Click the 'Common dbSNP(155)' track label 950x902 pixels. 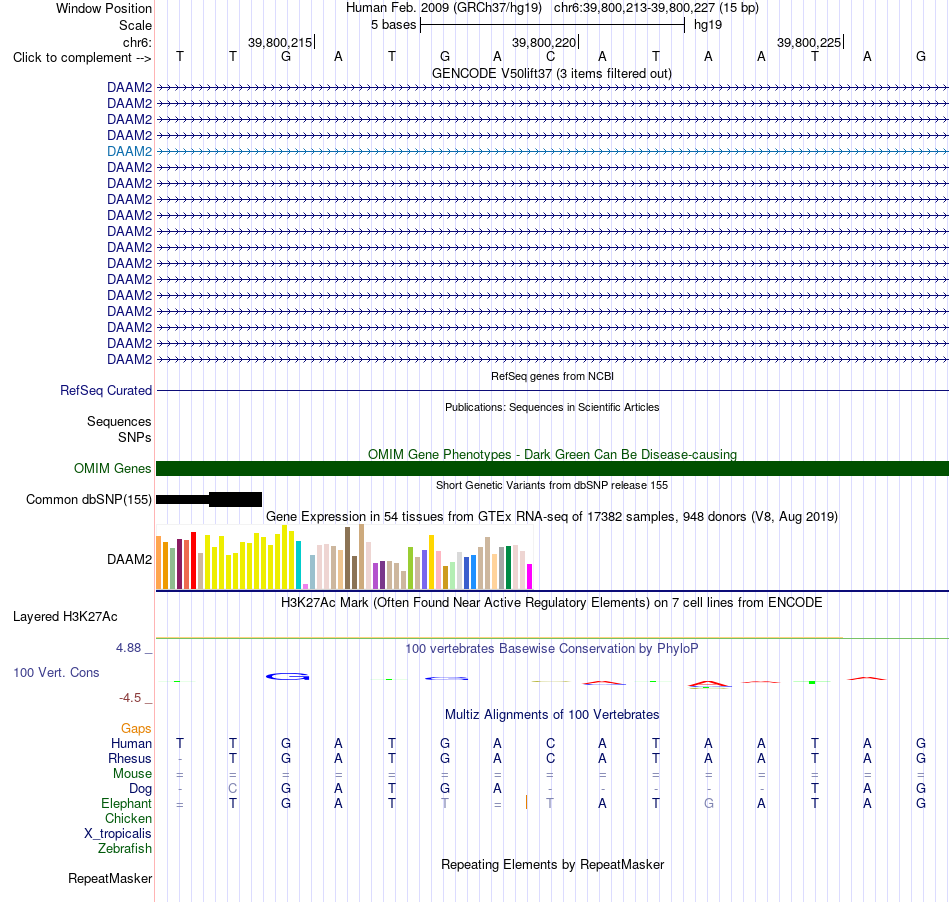[88, 500]
